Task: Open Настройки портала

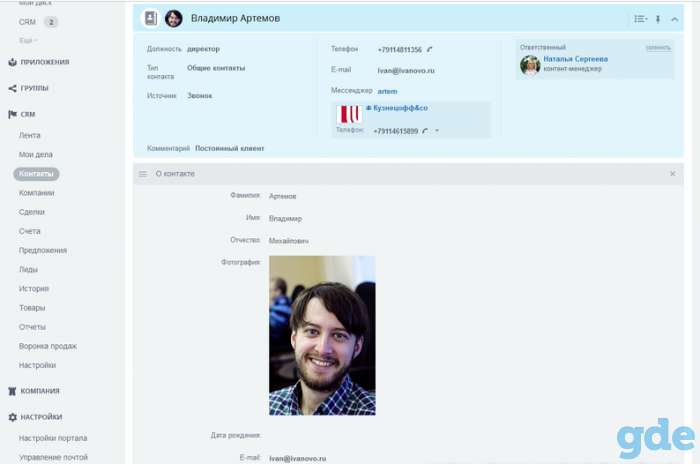Action: (53, 438)
